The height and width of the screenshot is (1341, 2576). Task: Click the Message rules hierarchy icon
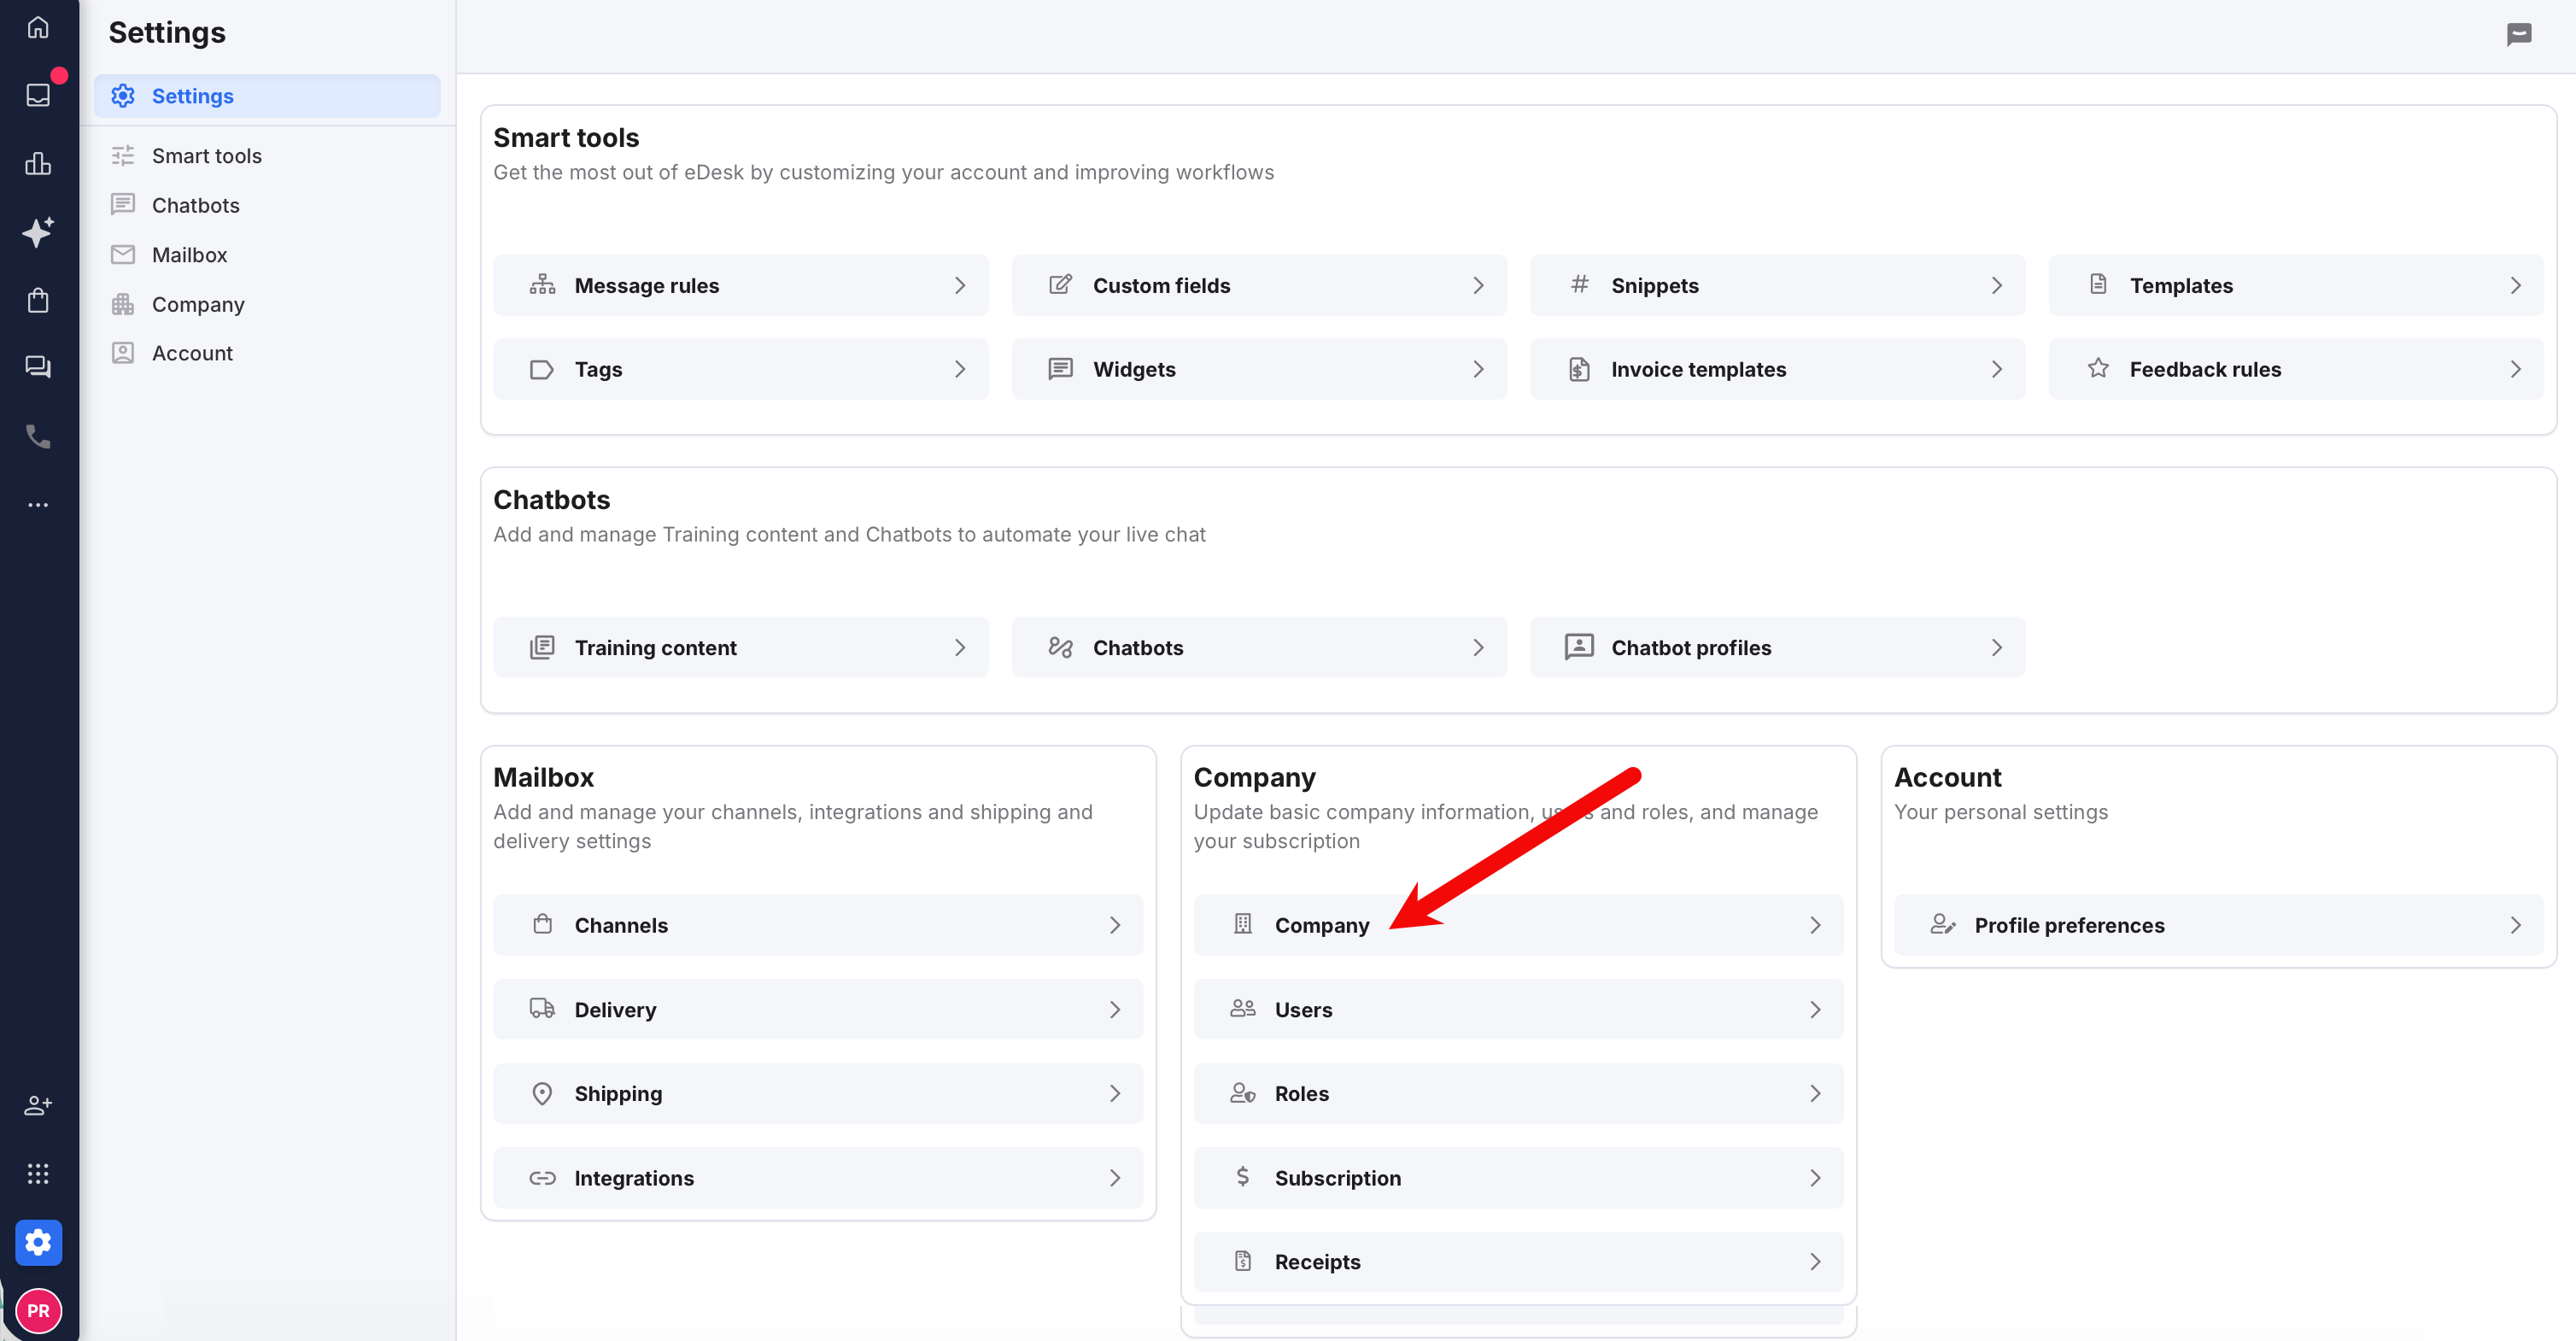[x=542, y=285]
